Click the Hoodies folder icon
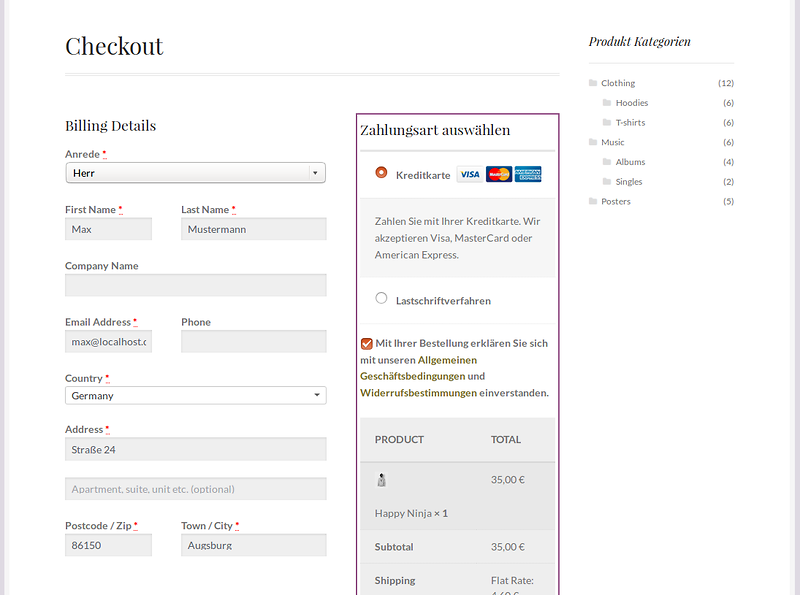Viewport: 800px width, 595px height. [607, 103]
